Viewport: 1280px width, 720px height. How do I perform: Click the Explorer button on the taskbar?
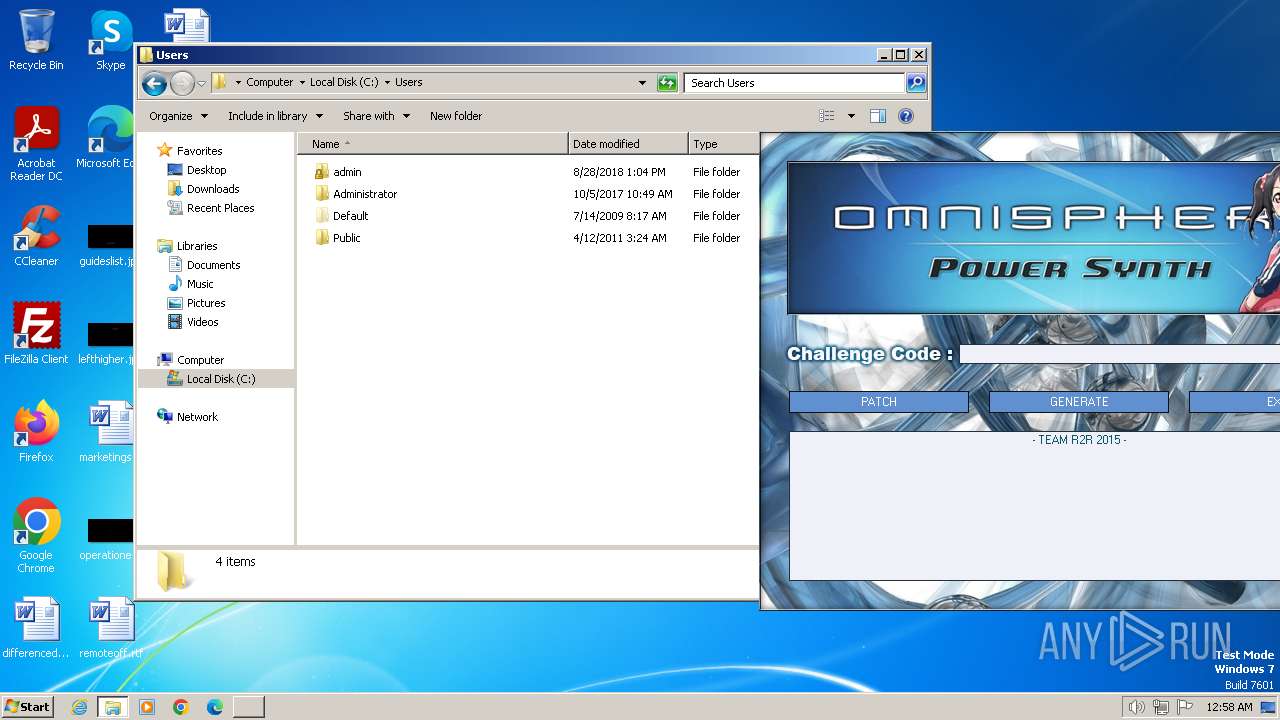113,707
